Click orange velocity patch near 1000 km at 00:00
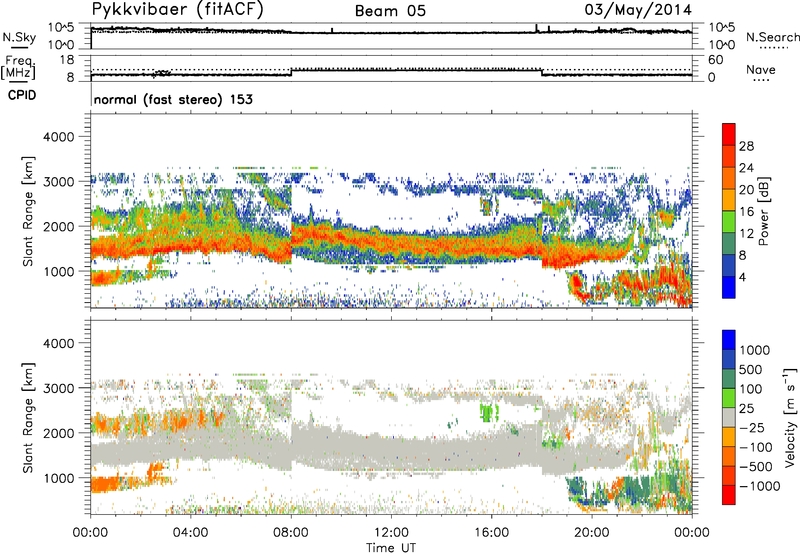 (x=107, y=483)
